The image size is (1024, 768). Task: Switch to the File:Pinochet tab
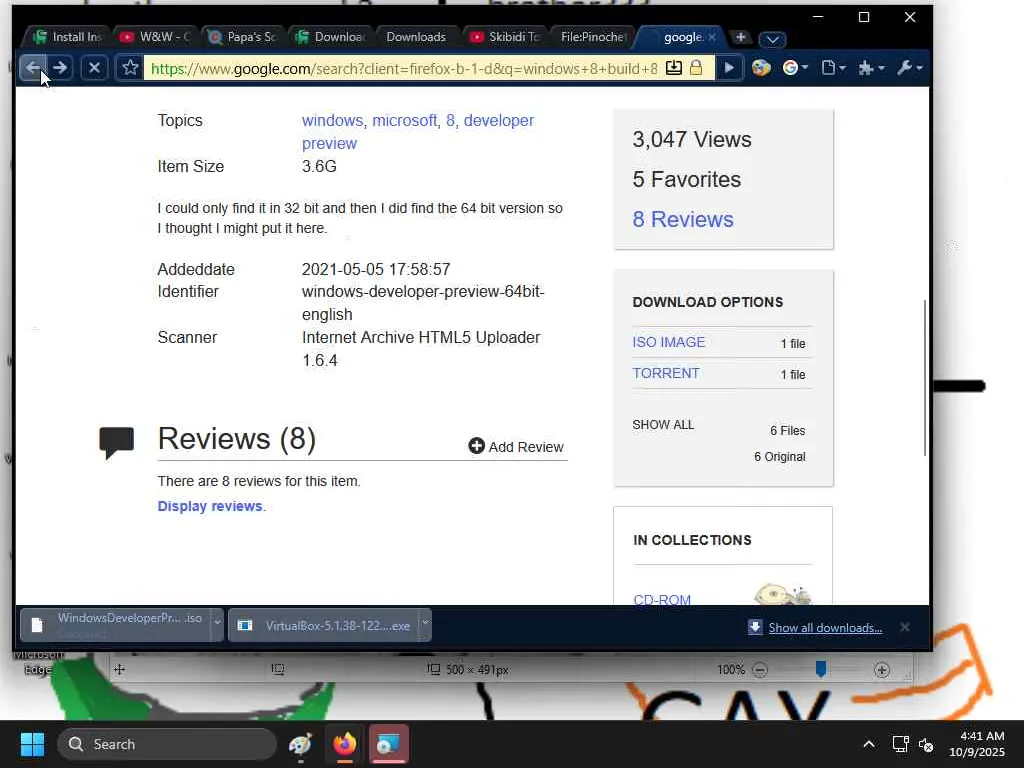(x=593, y=37)
